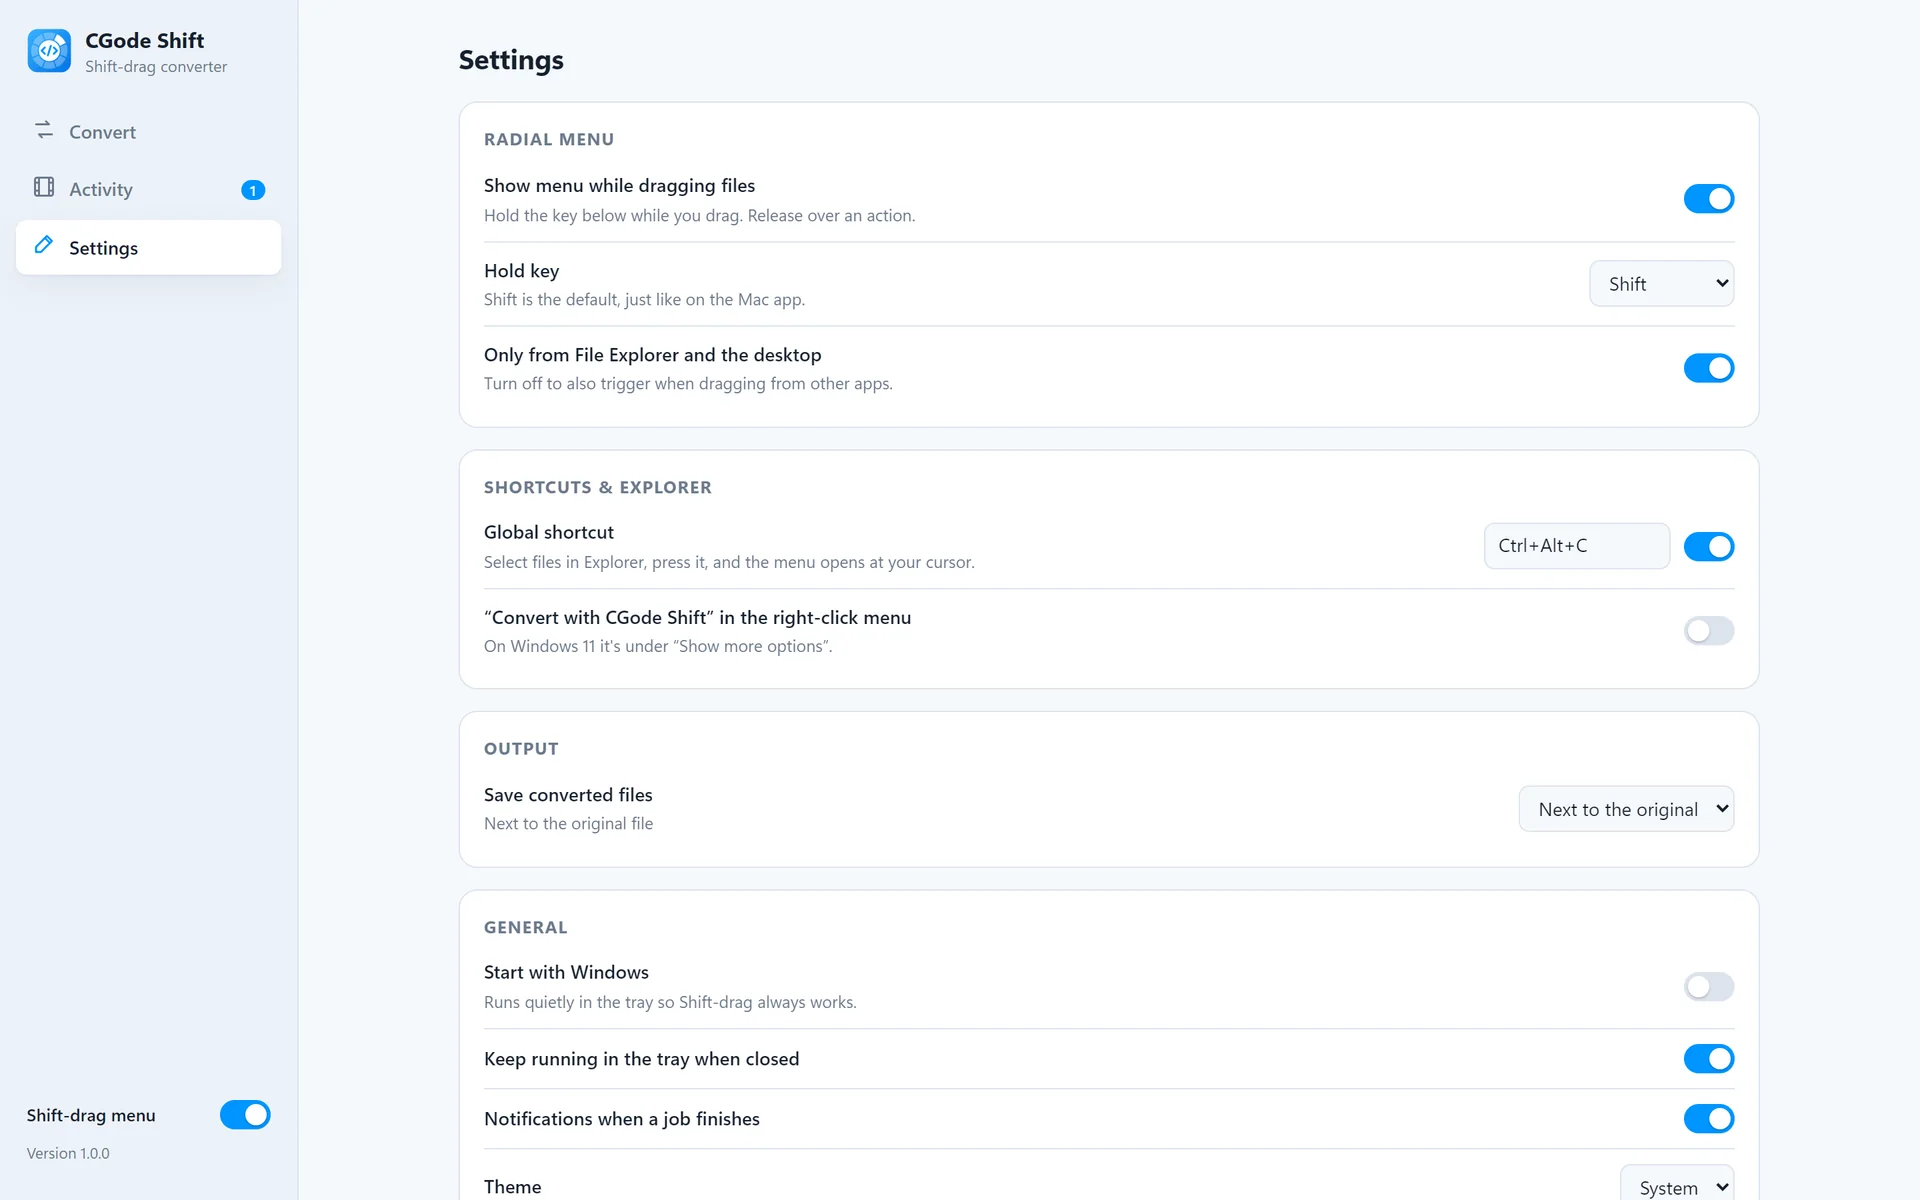The width and height of the screenshot is (1920, 1200).
Task: Click the Hold key label
Action: (521, 271)
